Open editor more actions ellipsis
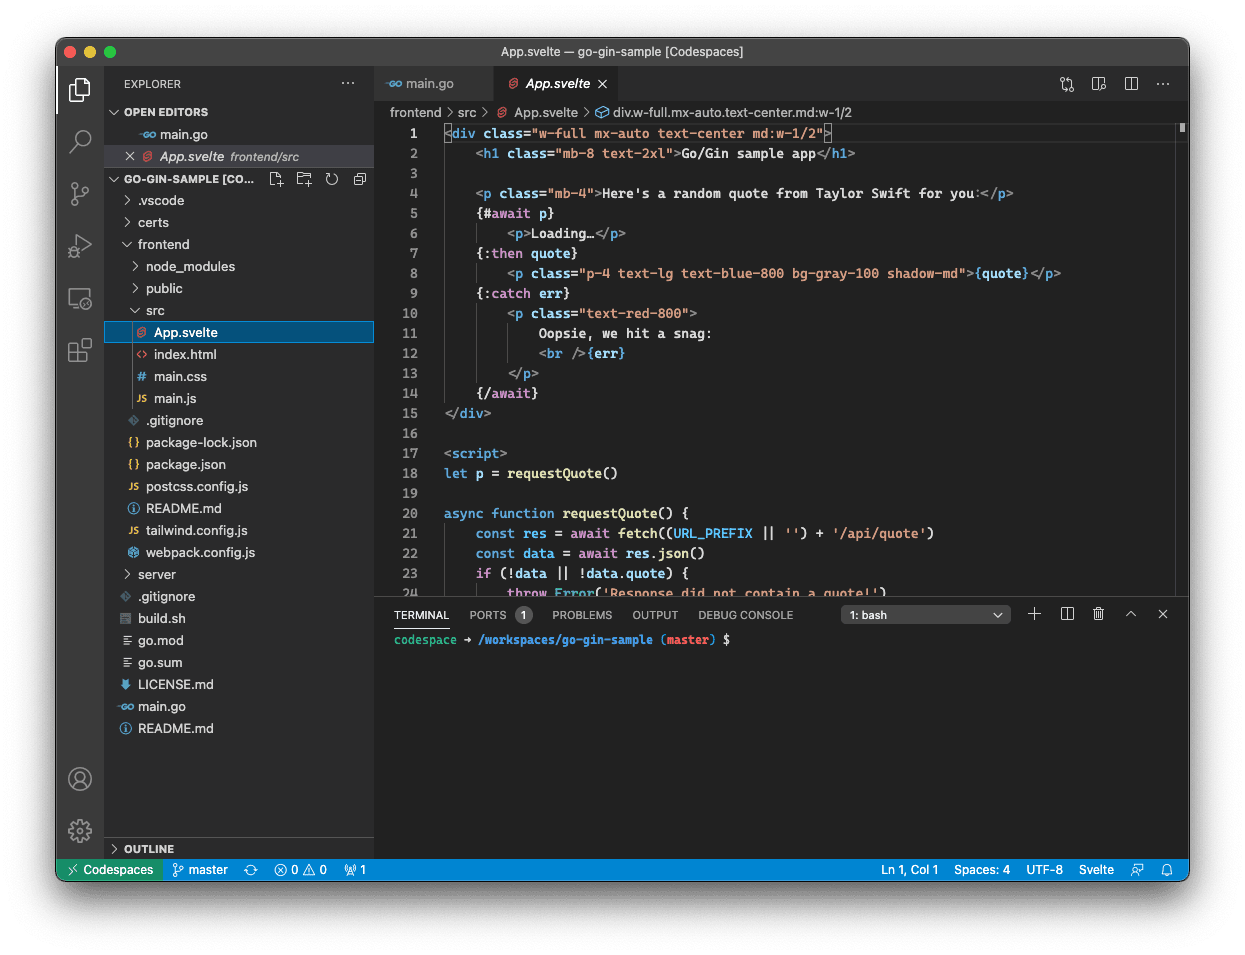1245x955 pixels. (x=1163, y=84)
